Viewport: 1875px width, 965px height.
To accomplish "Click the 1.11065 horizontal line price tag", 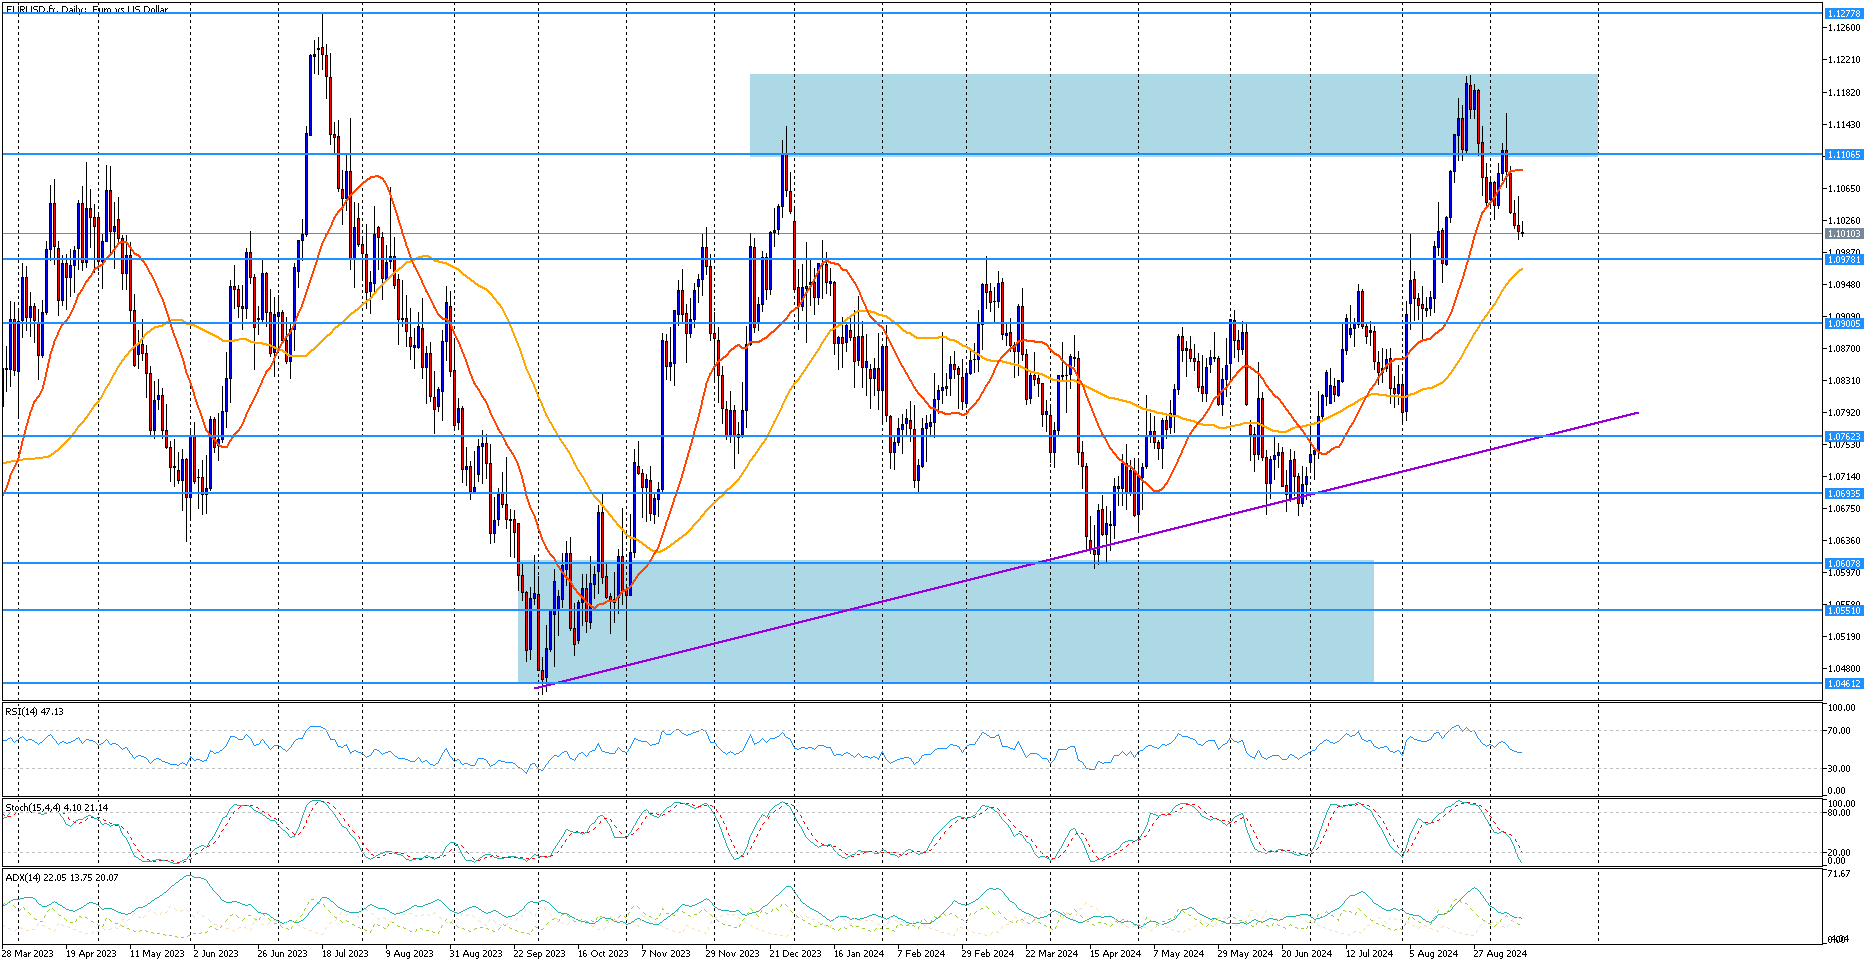I will pyautogui.click(x=1843, y=155).
